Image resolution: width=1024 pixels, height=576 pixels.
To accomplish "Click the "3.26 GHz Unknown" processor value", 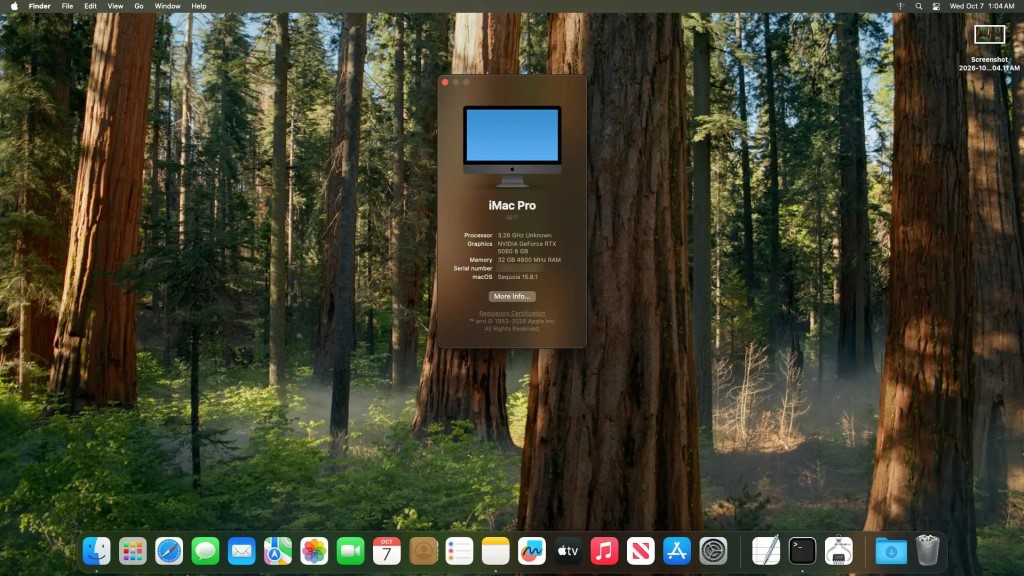I will [x=524, y=235].
